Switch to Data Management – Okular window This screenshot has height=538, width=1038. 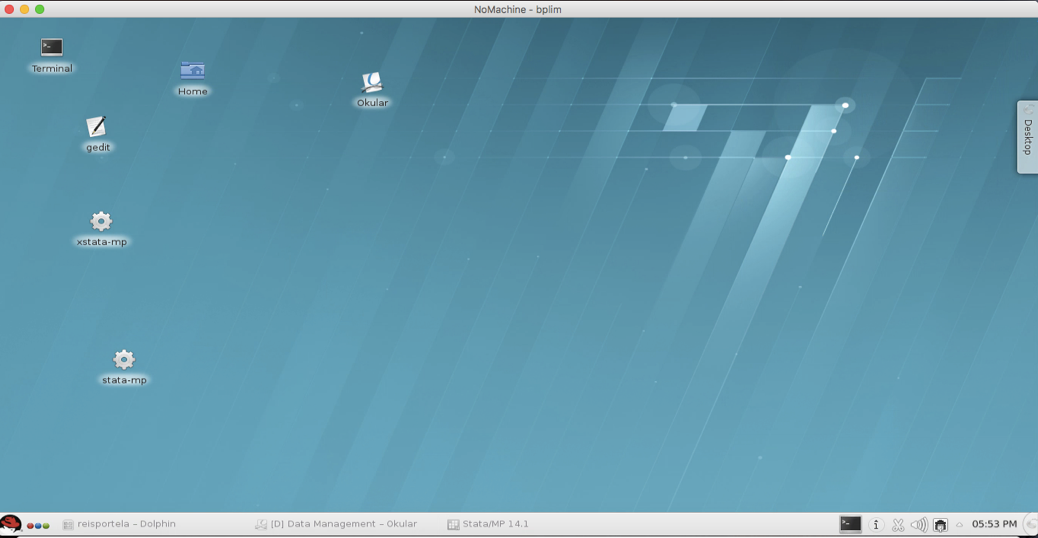[x=336, y=524]
